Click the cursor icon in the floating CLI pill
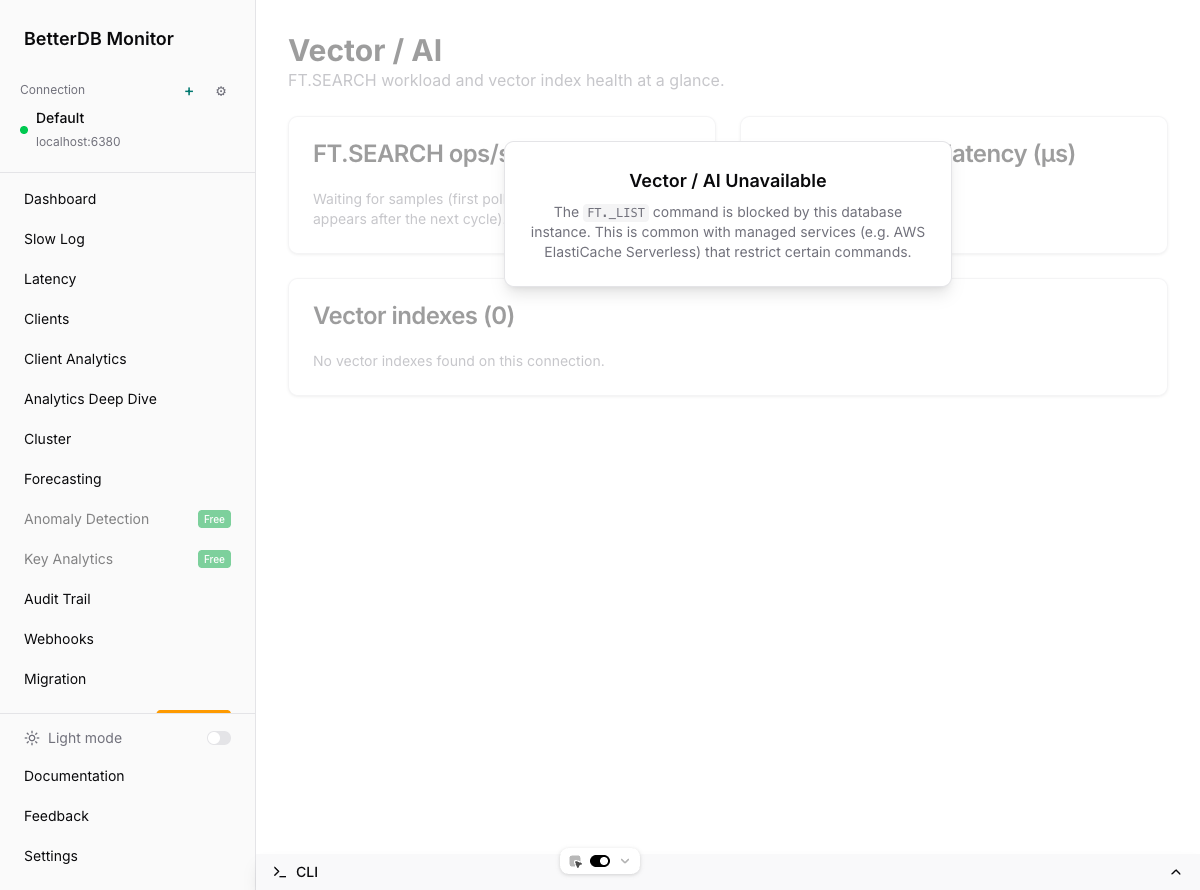 (575, 860)
